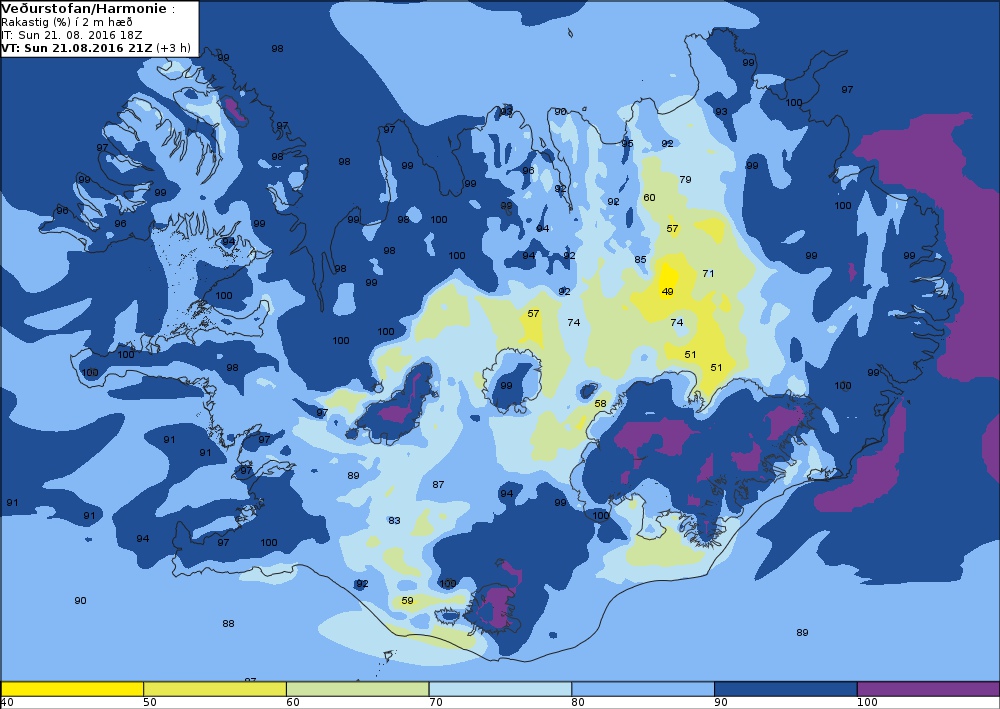Click the light blue 80–90 legend swatch
Image resolution: width=1000 pixels, height=709 pixels.
[643, 689]
